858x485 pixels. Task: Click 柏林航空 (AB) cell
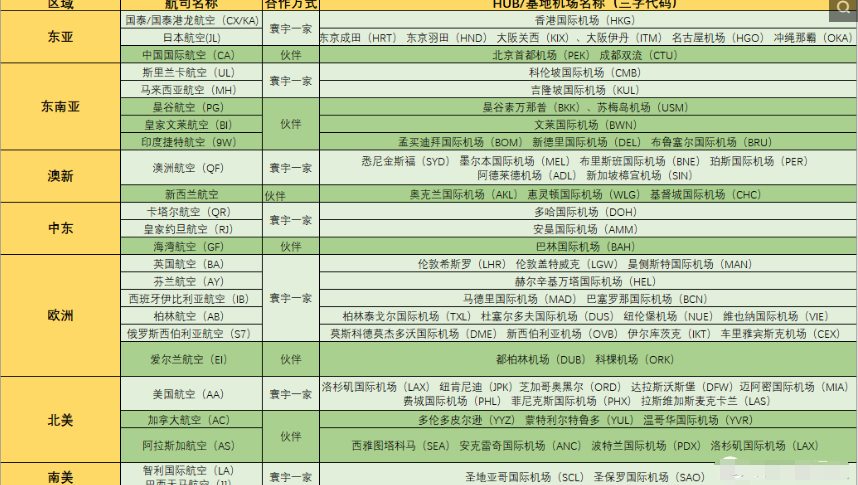pos(192,316)
